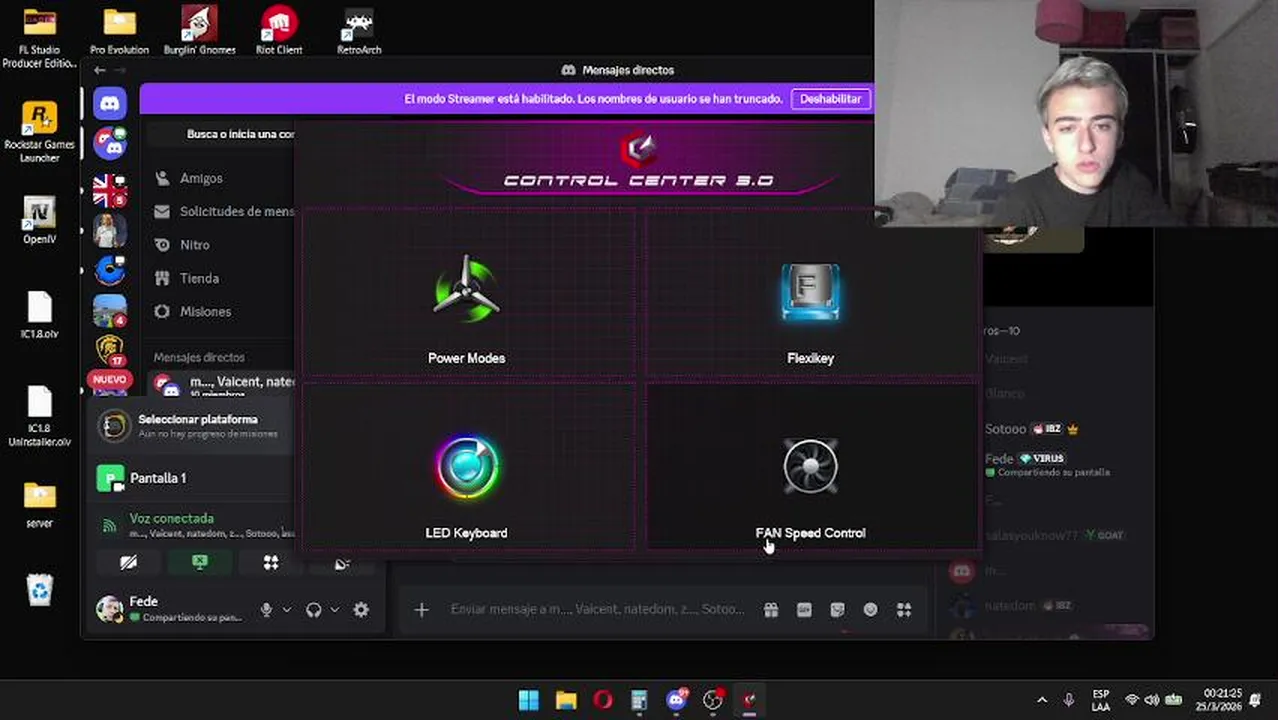
Task: Open Solicitudes de mensajes in Discord
Action: click(x=223, y=211)
